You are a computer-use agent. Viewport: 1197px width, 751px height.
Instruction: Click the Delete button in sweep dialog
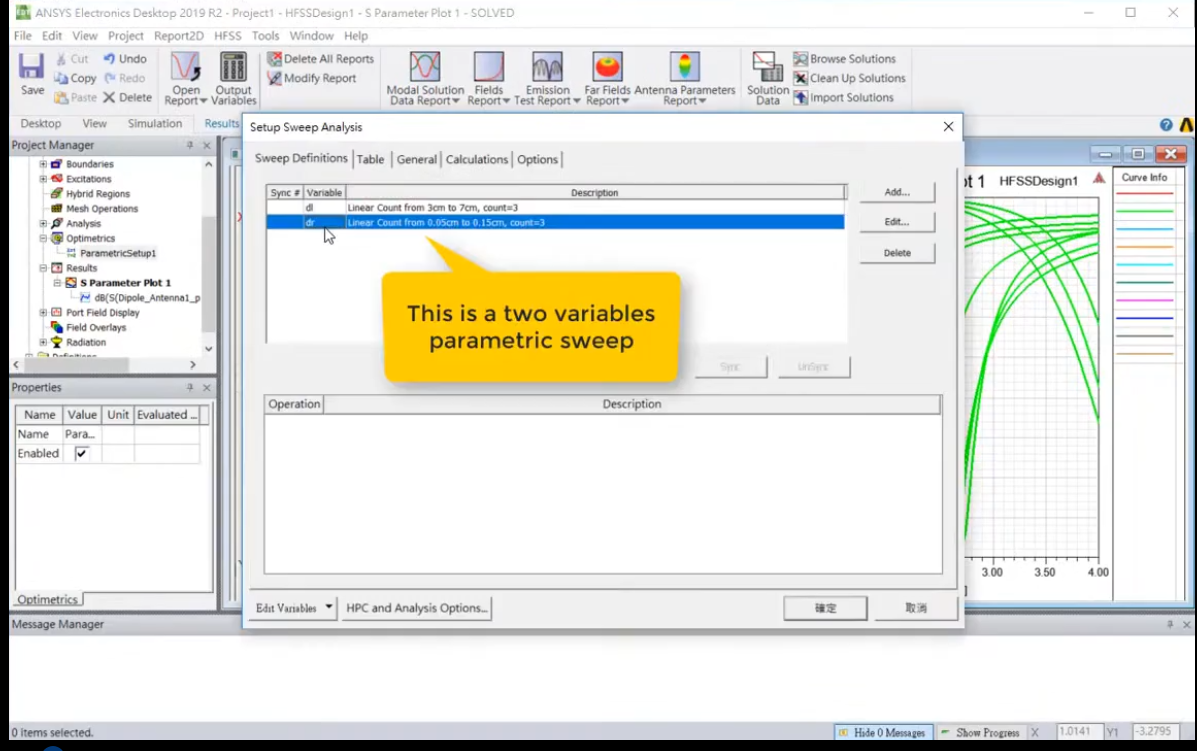897,253
